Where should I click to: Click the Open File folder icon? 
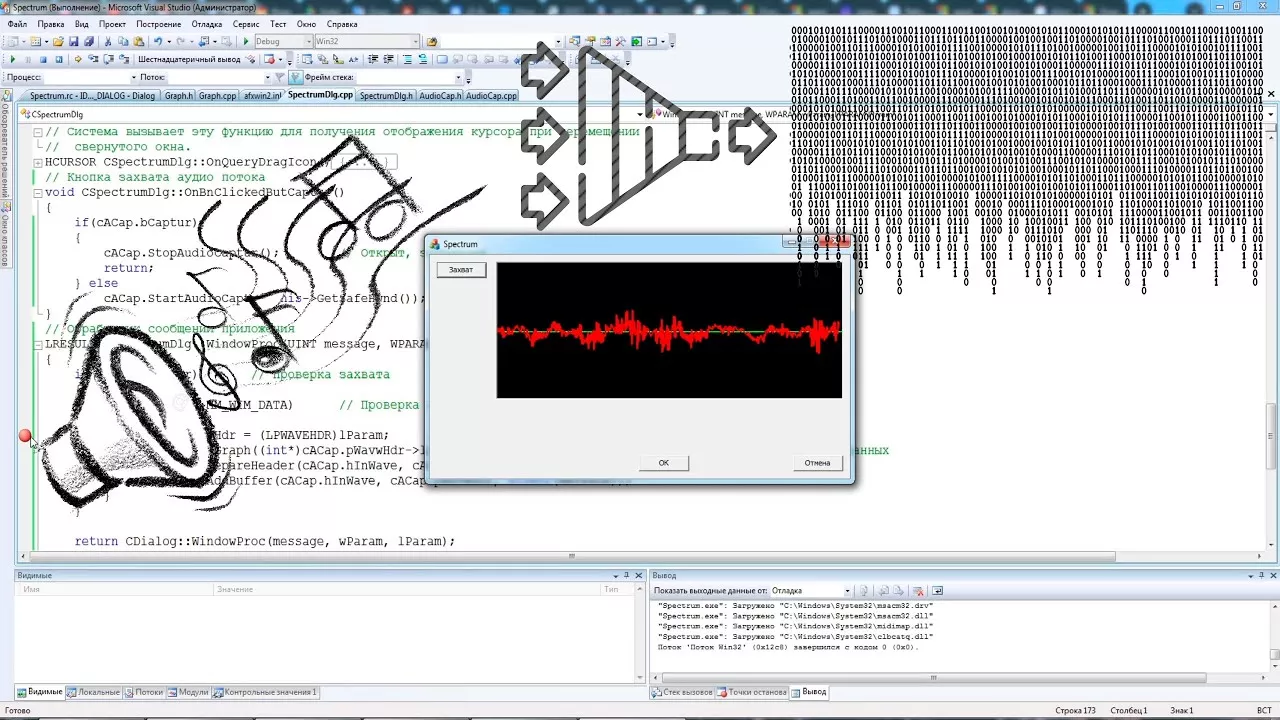coord(58,42)
